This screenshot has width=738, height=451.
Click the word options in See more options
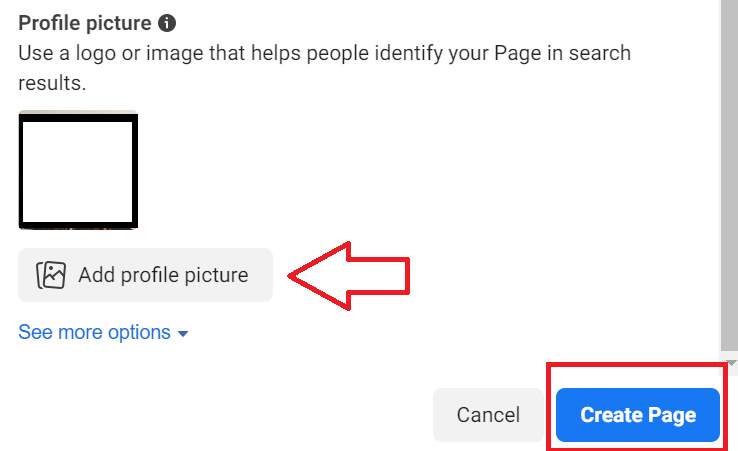139,332
